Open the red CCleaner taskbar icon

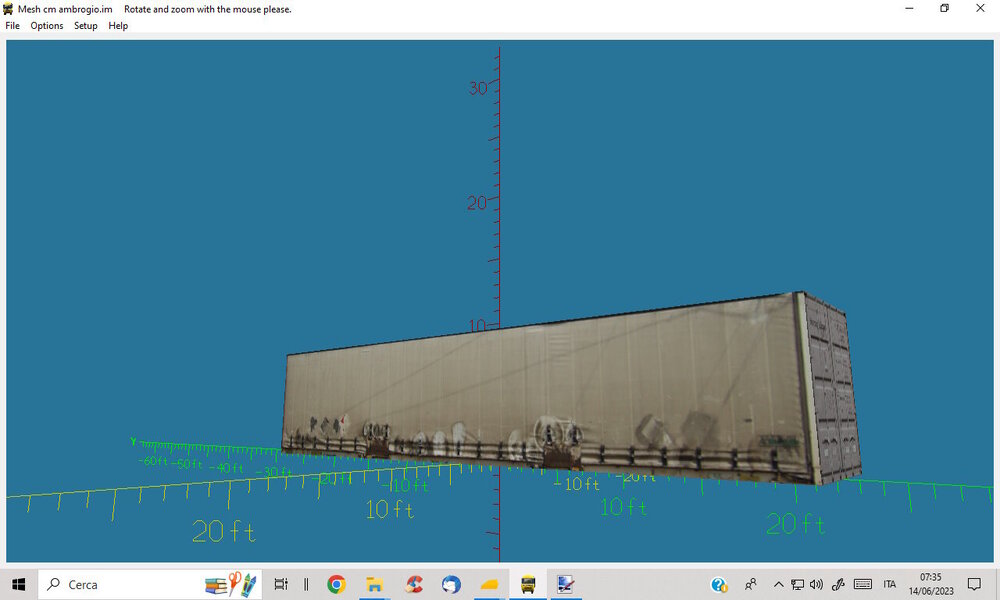(414, 584)
